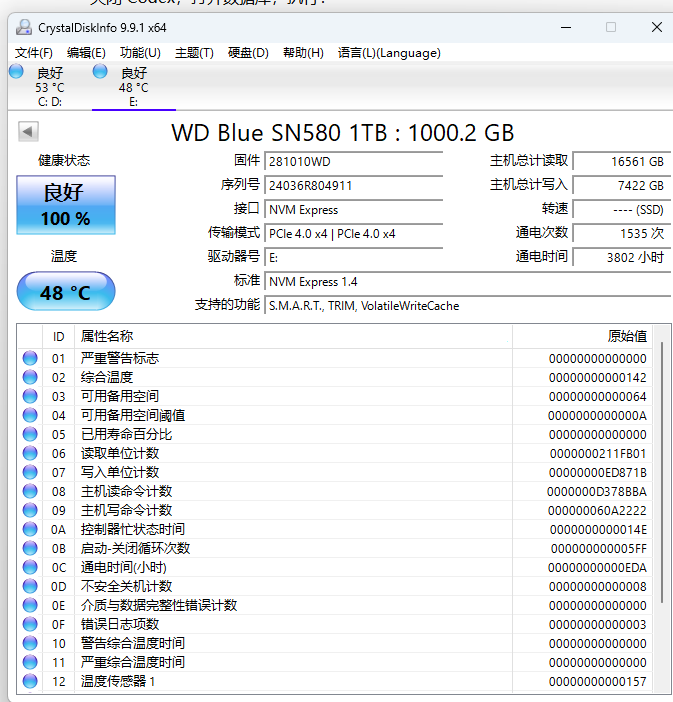The width and height of the screenshot is (673, 702).
Task: Click status dot for attribute 06 读取单位计数
Action: pos(30,454)
